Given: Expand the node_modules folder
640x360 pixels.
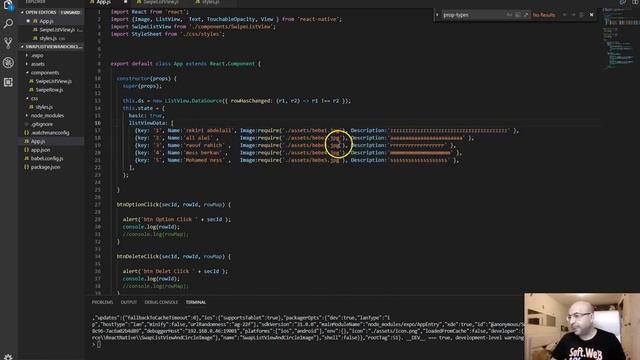Looking at the screenshot, I should tap(47, 116).
